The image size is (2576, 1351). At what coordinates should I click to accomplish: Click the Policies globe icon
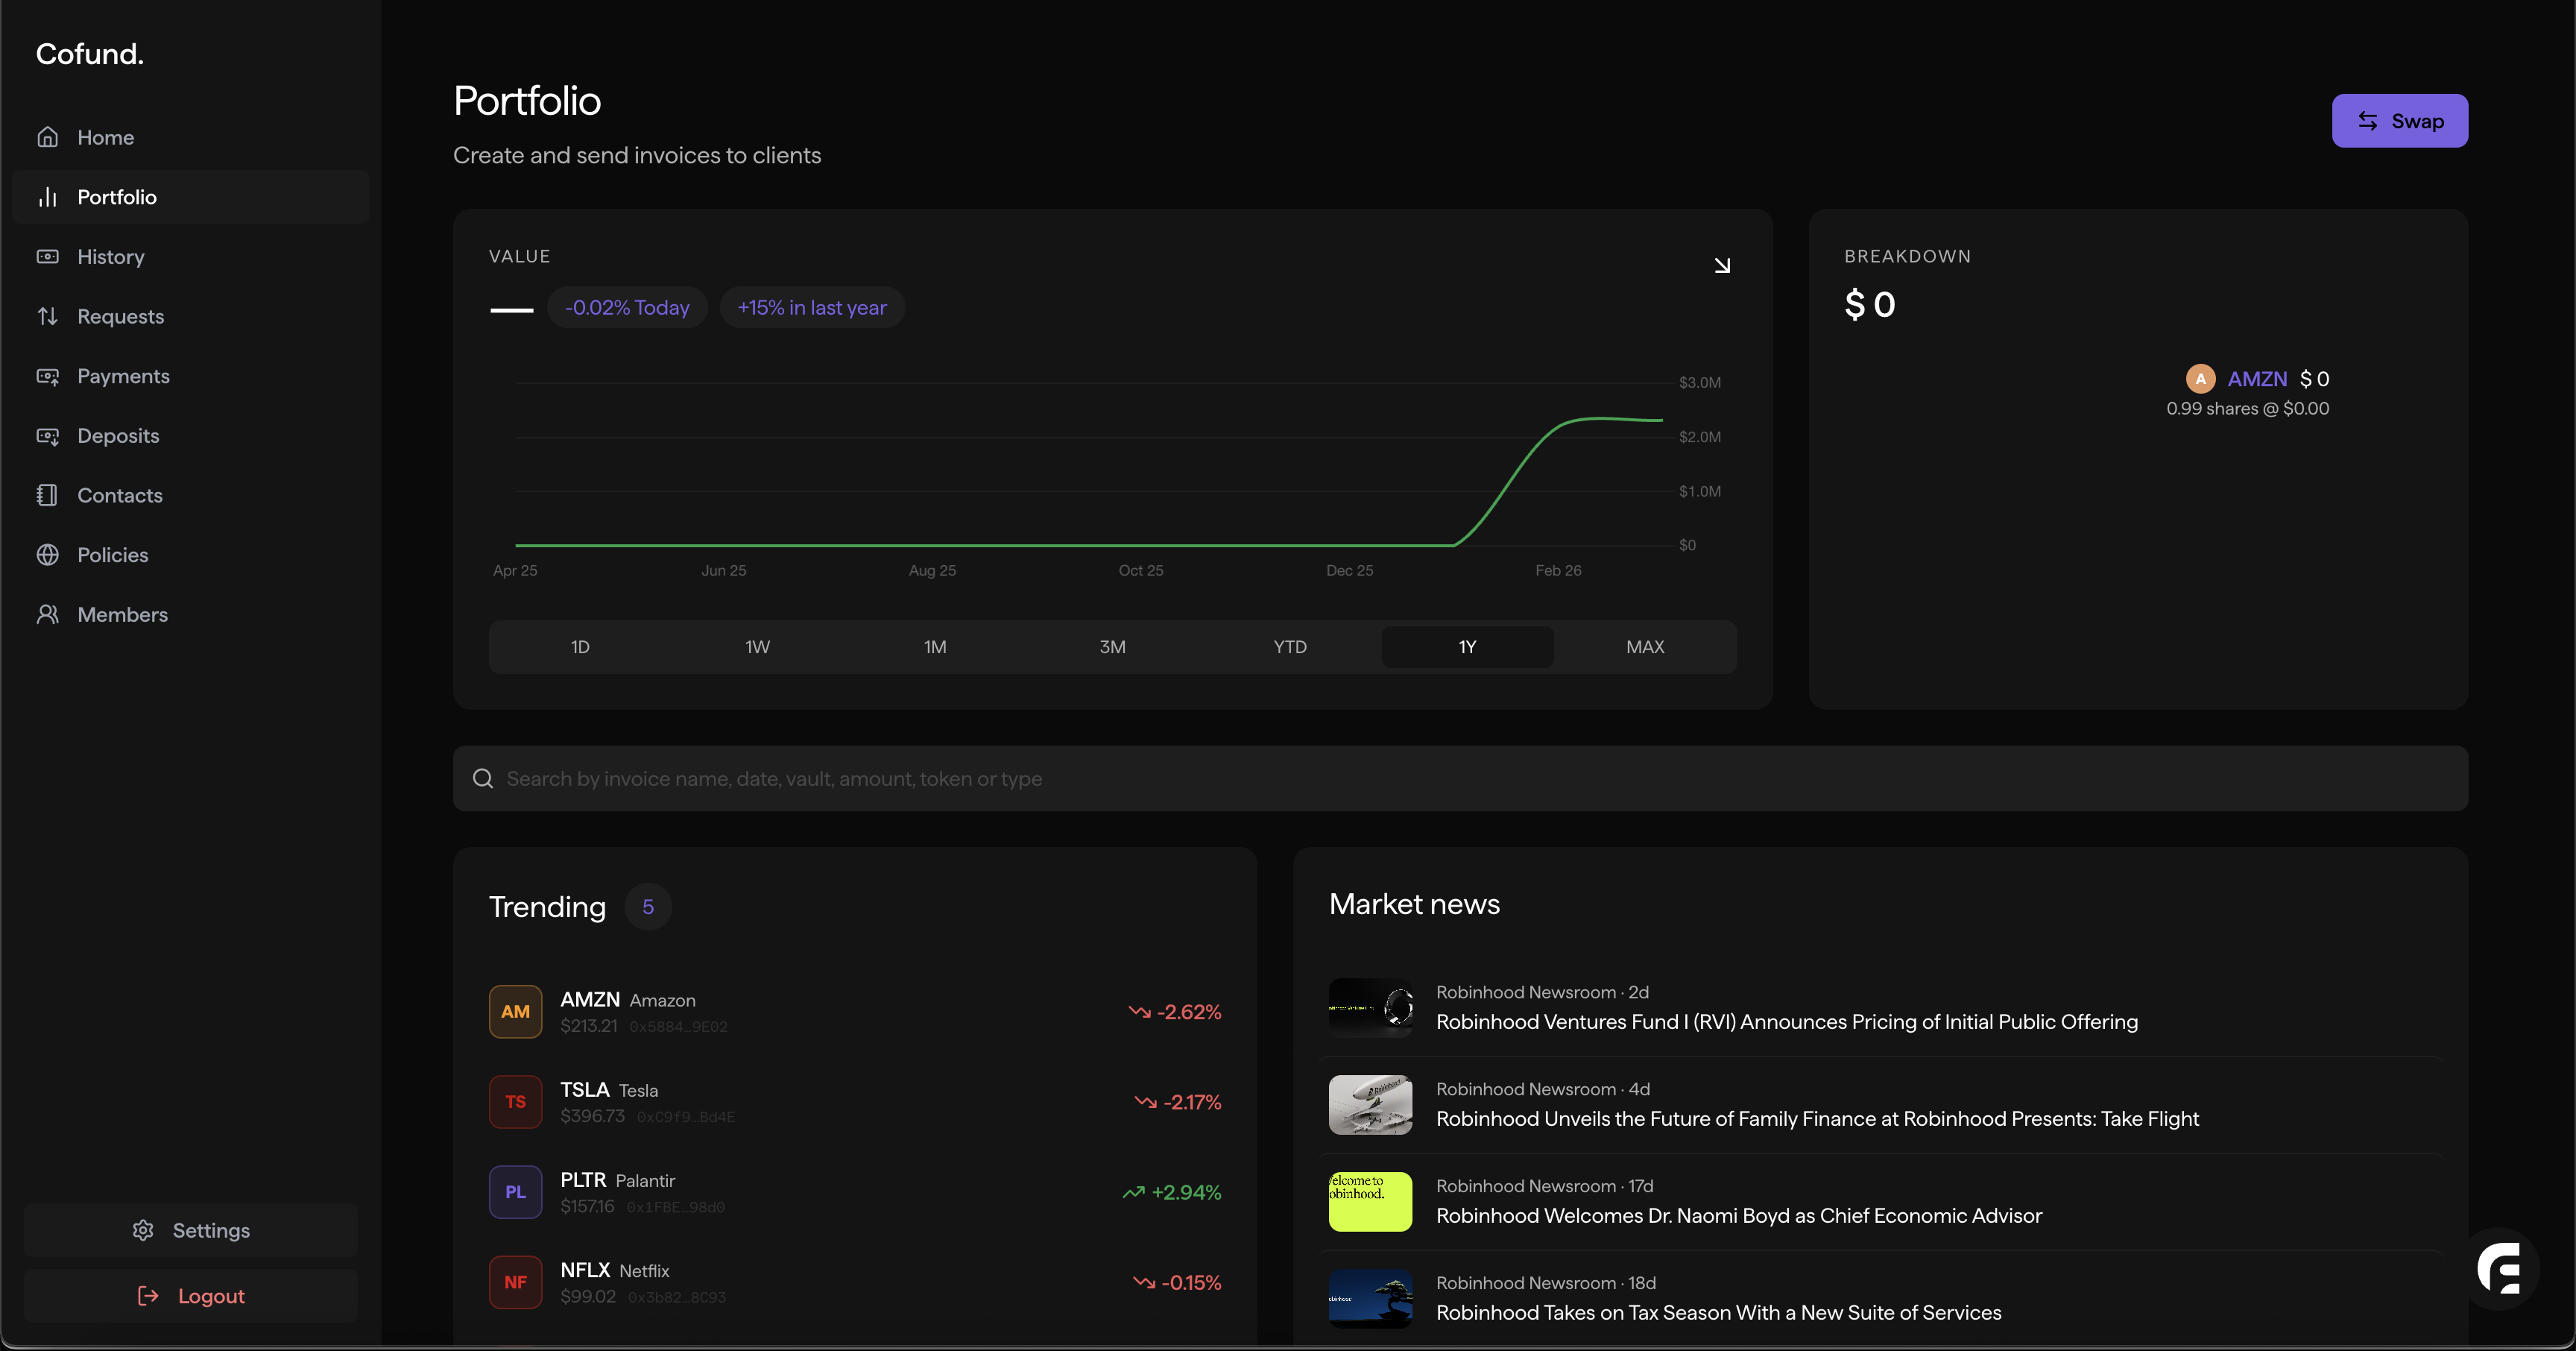coord(47,555)
